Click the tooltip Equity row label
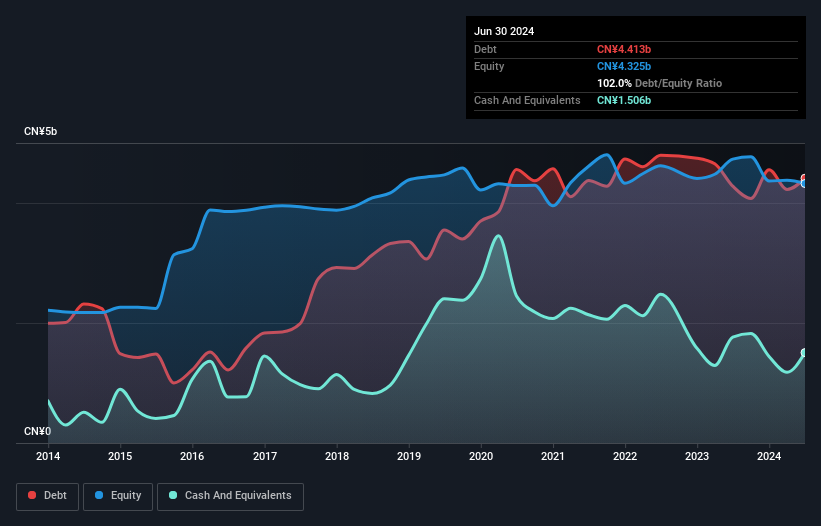Image resolution: width=821 pixels, height=526 pixels. tap(489, 66)
